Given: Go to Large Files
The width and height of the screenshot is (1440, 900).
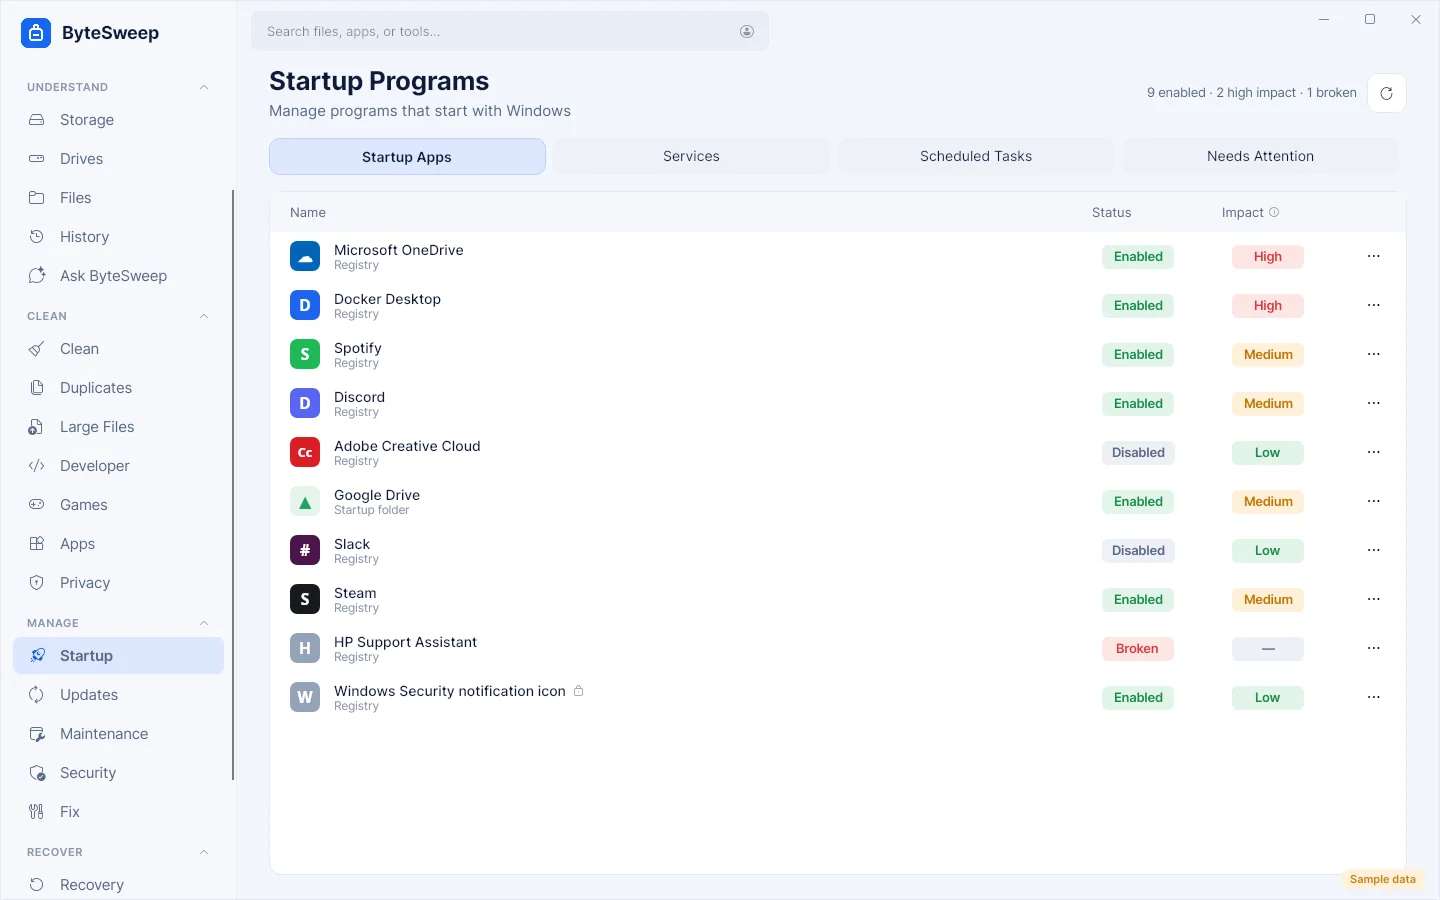Looking at the screenshot, I should click(x=118, y=427).
